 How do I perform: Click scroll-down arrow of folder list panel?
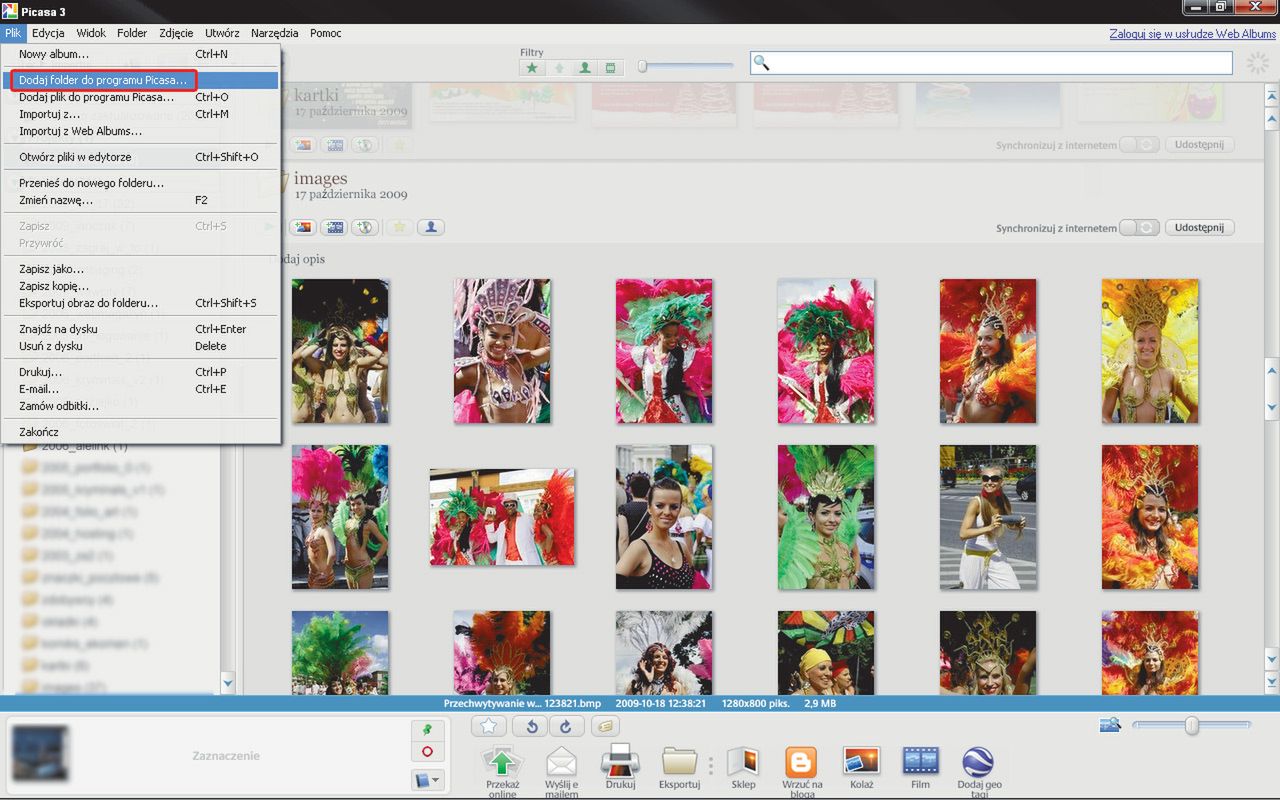227,683
